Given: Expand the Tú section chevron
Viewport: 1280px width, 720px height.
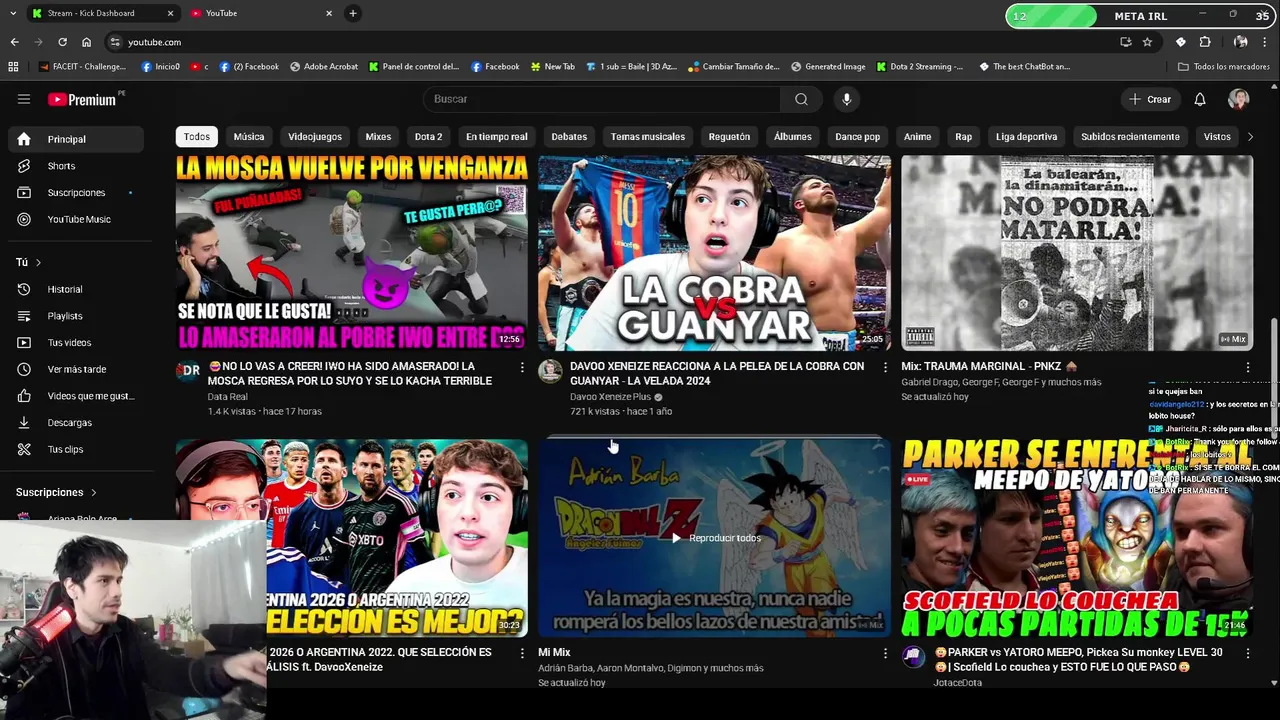Looking at the screenshot, I should click(38, 262).
